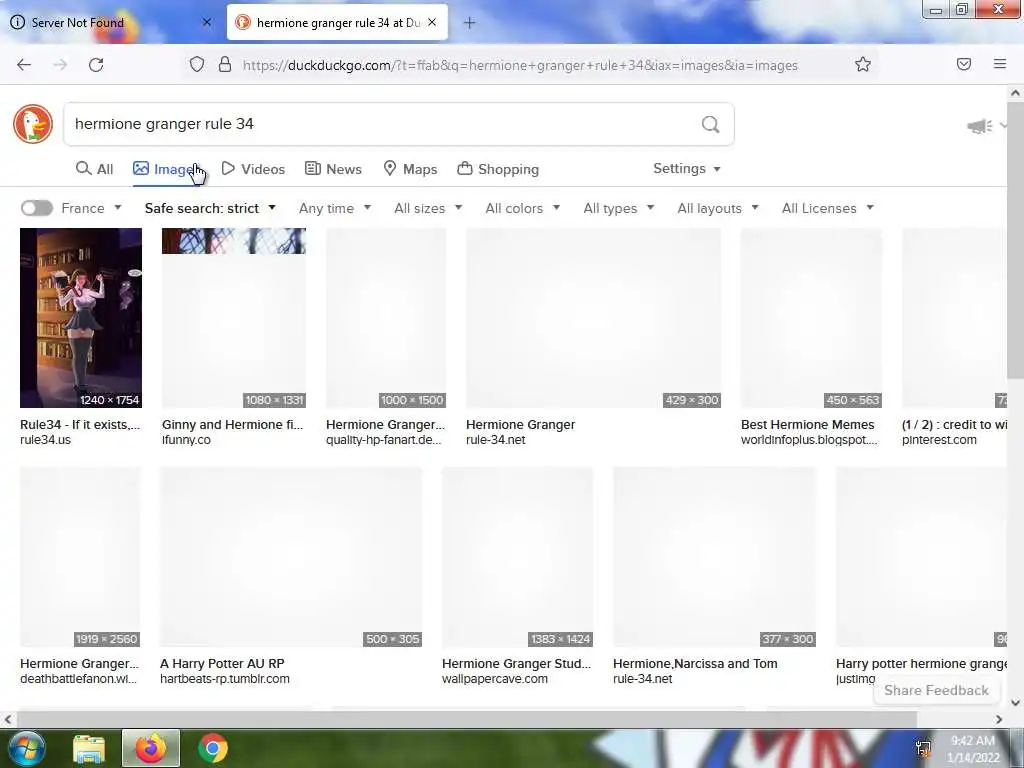Click the padlock site information icon
This screenshot has width=1024, height=768.
225,65
